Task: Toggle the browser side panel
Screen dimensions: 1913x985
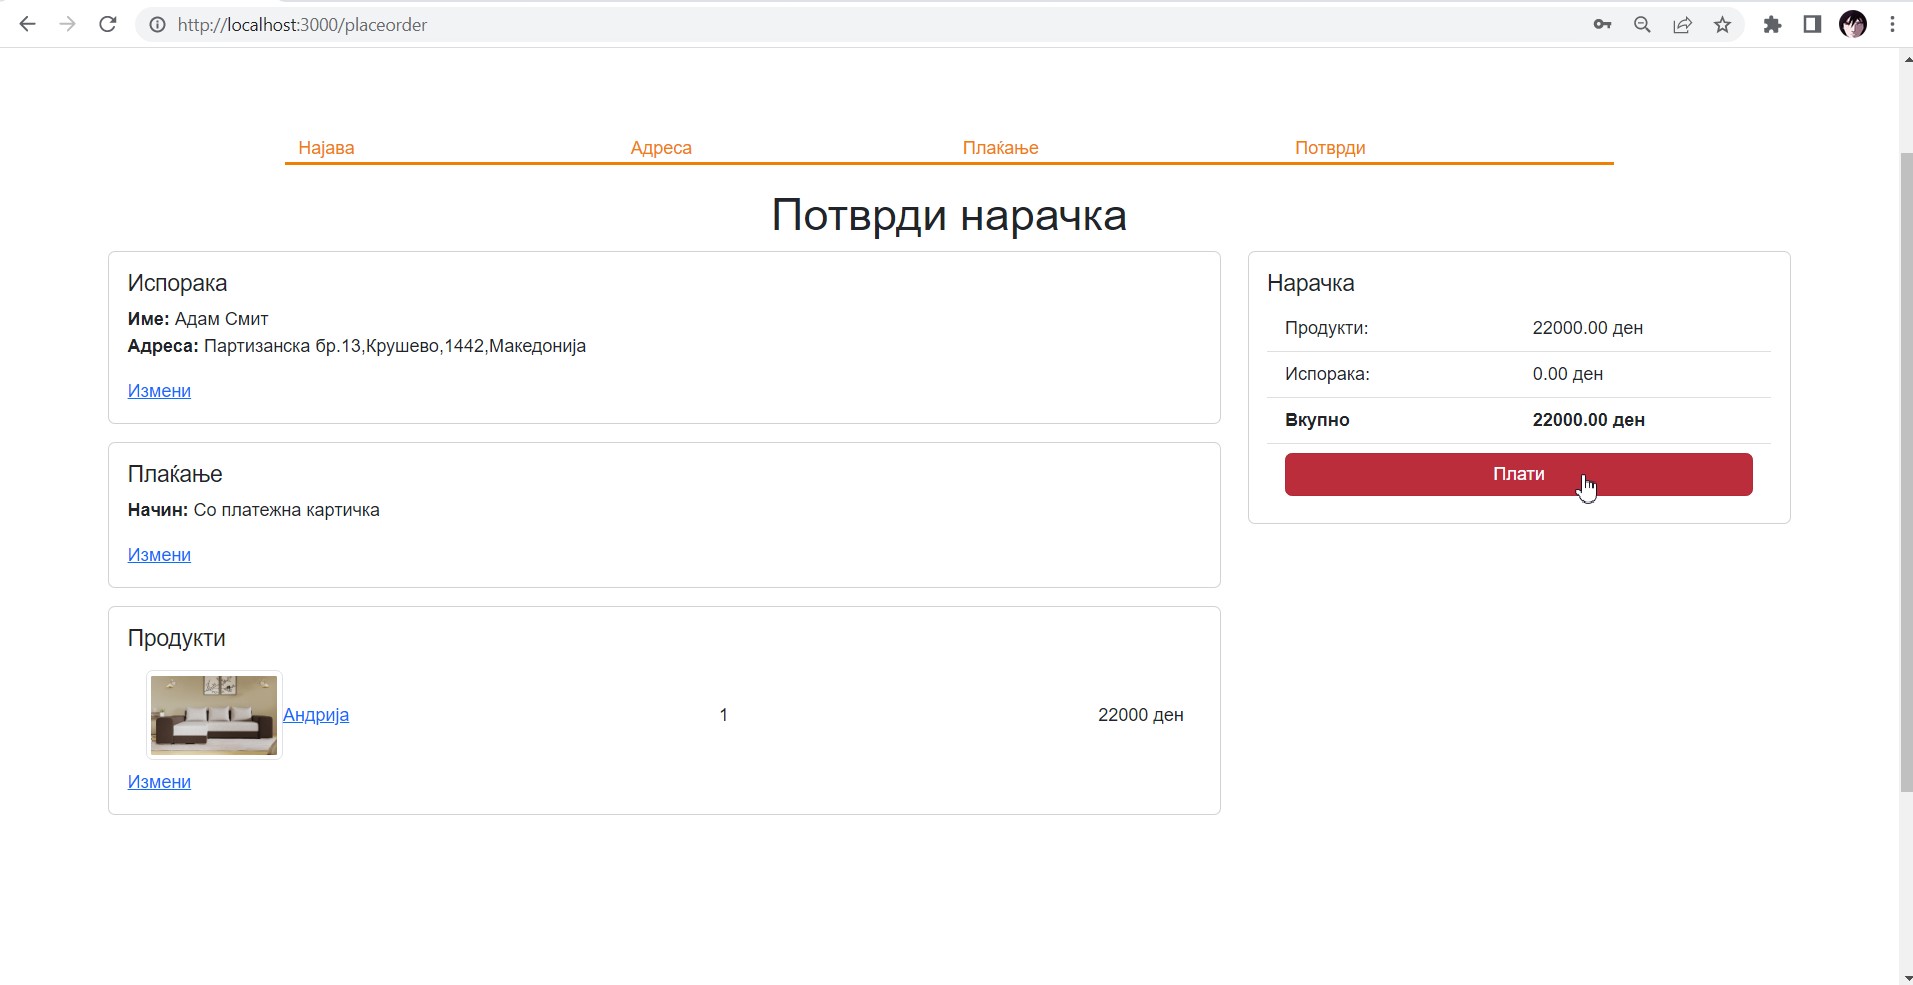Action: tap(1812, 25)
